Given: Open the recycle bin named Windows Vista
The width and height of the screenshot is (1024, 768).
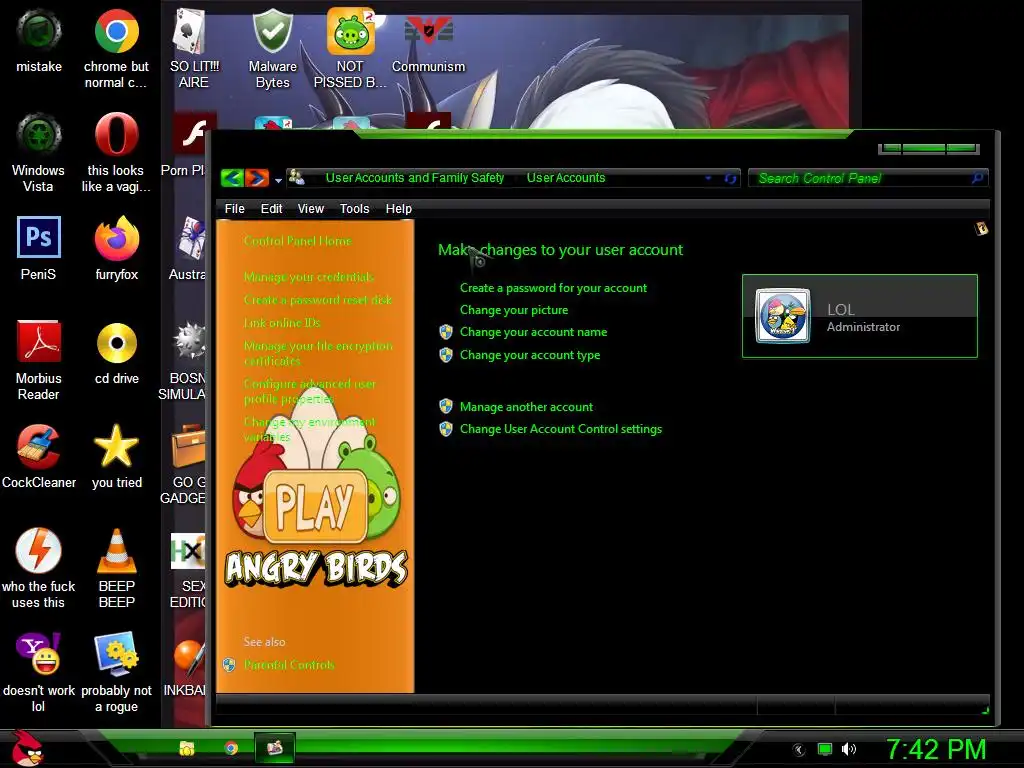Looking at the screenshot, I should 39,153.
